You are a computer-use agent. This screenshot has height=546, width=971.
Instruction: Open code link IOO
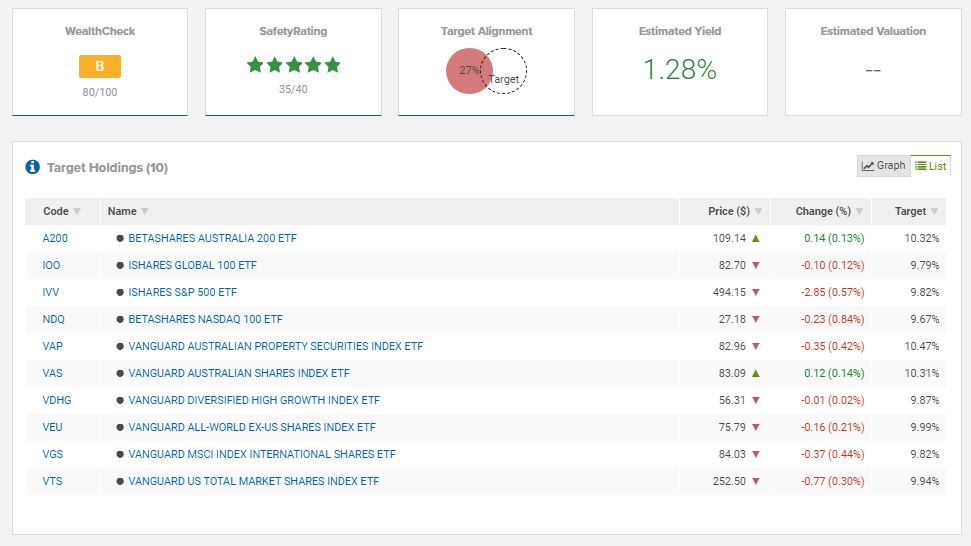click(x=51, y=265)
